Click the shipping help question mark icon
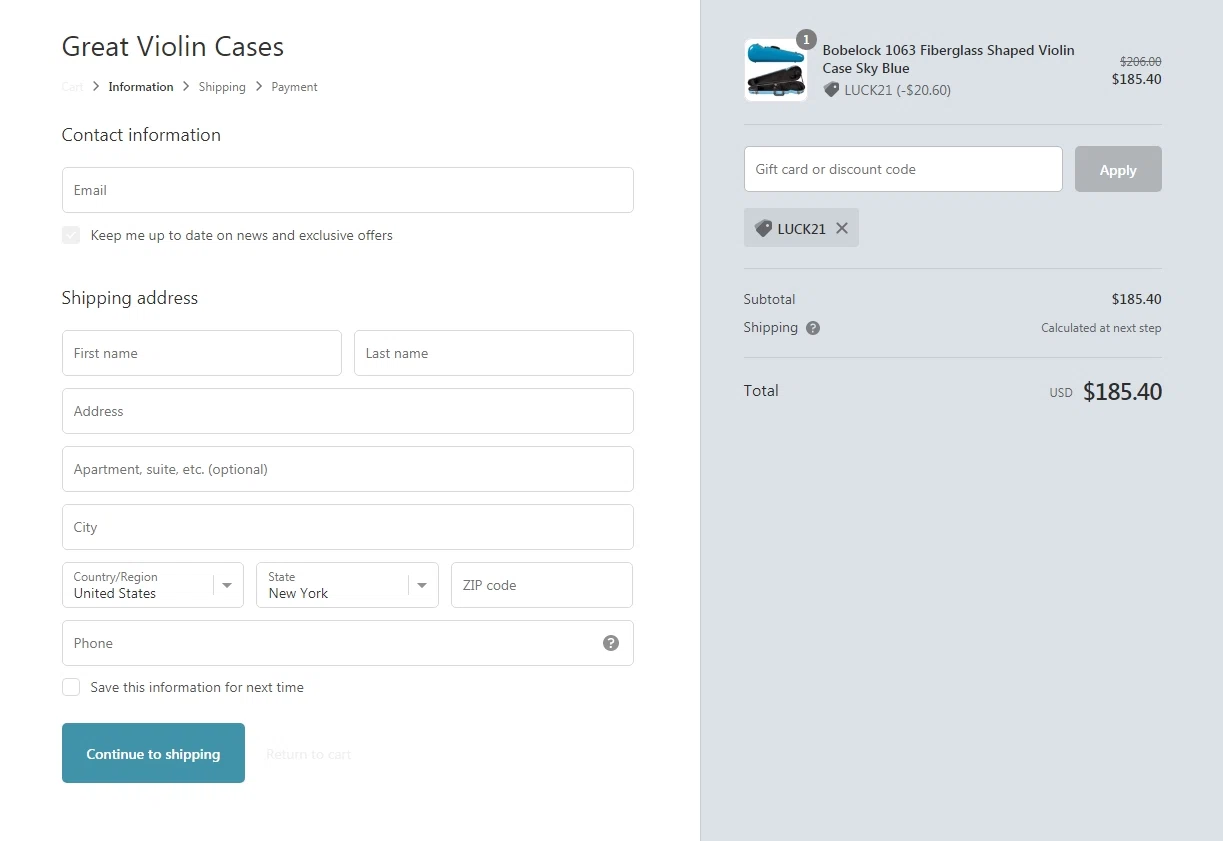Viewport: 1223px width, 841px height. [813, 328]
